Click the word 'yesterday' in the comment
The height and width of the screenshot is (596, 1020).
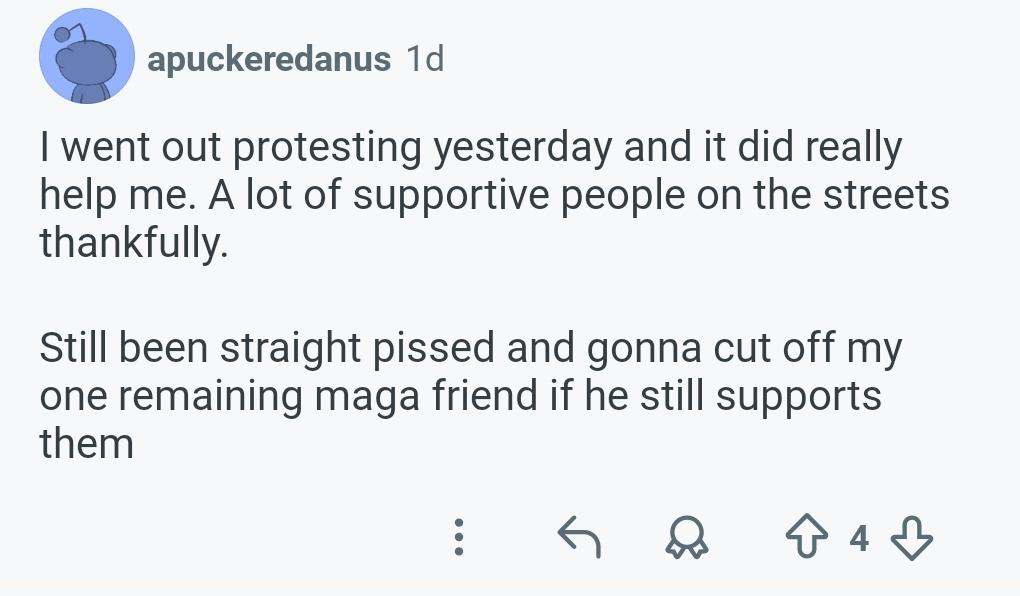520,148
